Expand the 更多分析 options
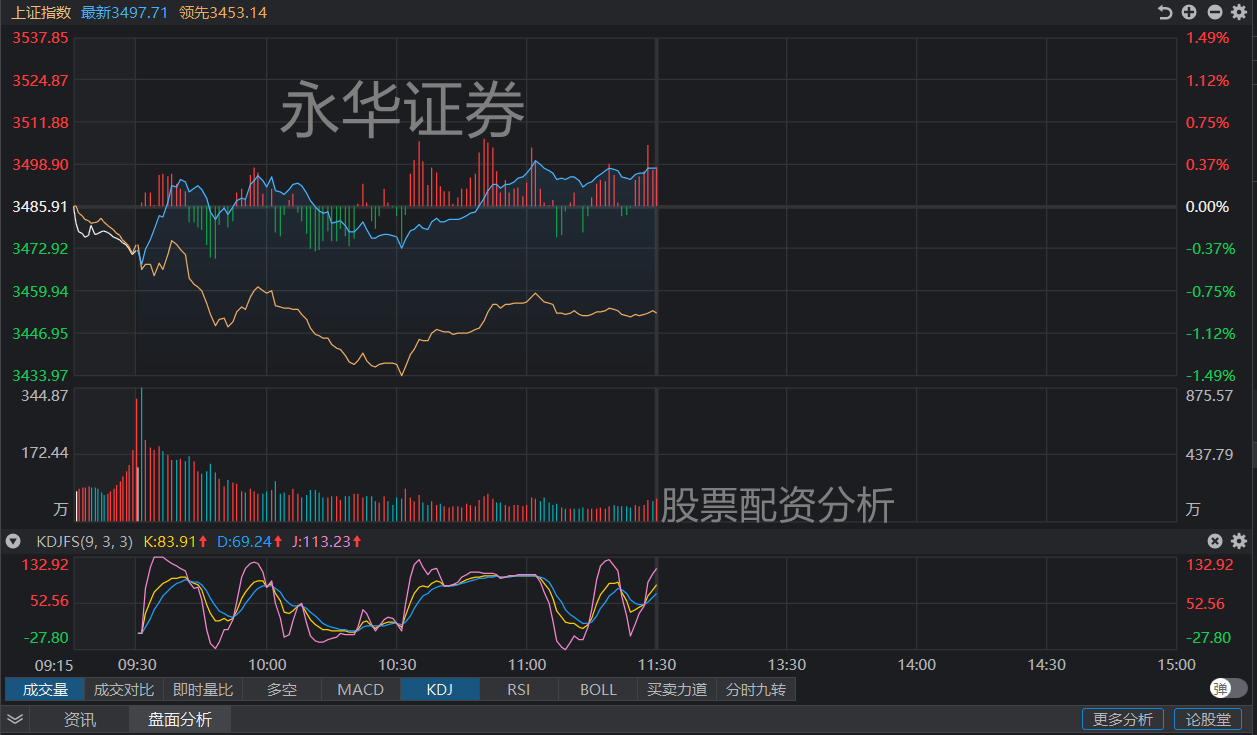The image size is (1257, 735). (x=1122, y=718)
